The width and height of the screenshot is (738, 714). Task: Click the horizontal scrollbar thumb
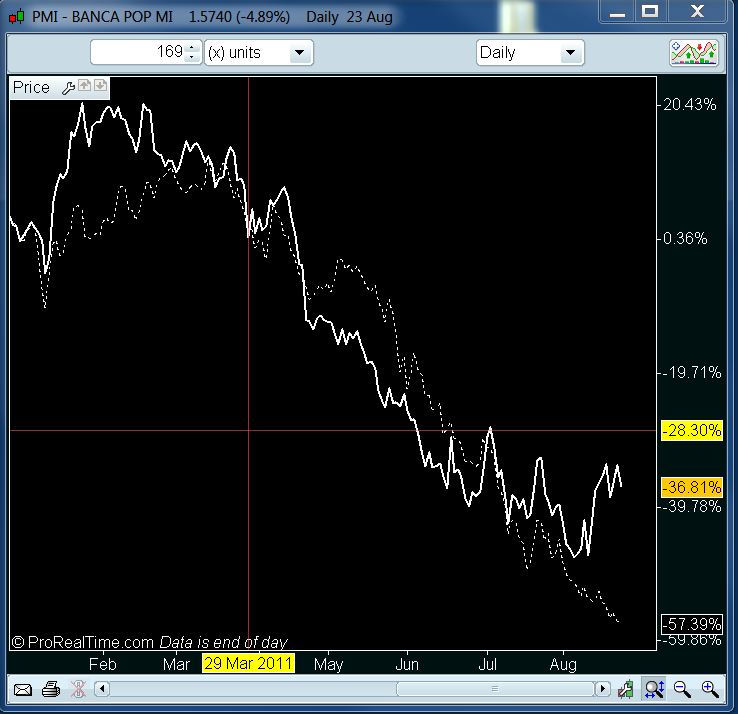495,689
